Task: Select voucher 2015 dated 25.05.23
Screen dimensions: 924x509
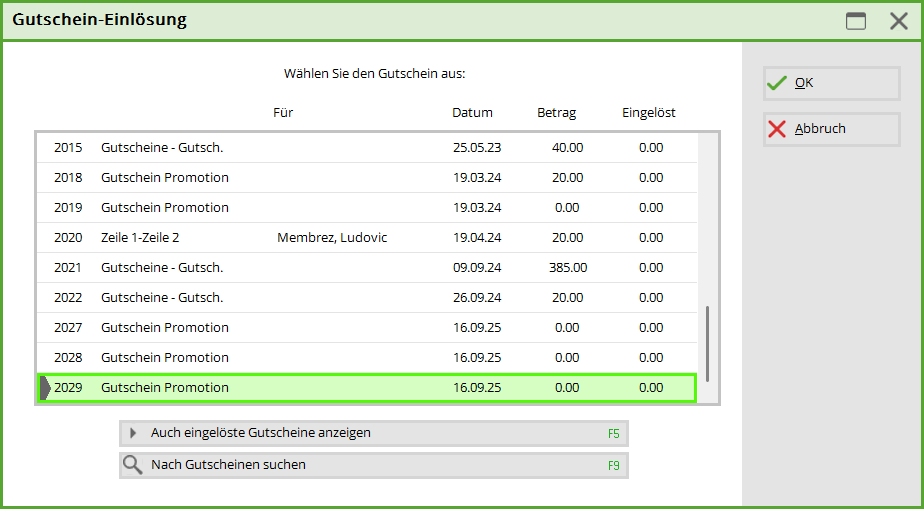Action: 366,148
